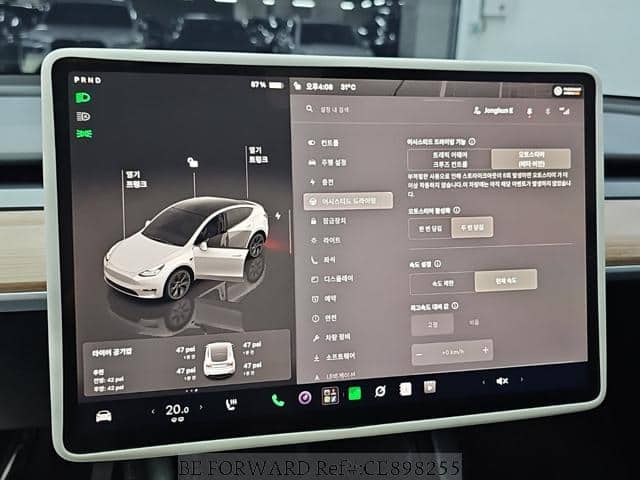
Task: Lower cabin temperature with left arrow
Action: click(153, 411)
